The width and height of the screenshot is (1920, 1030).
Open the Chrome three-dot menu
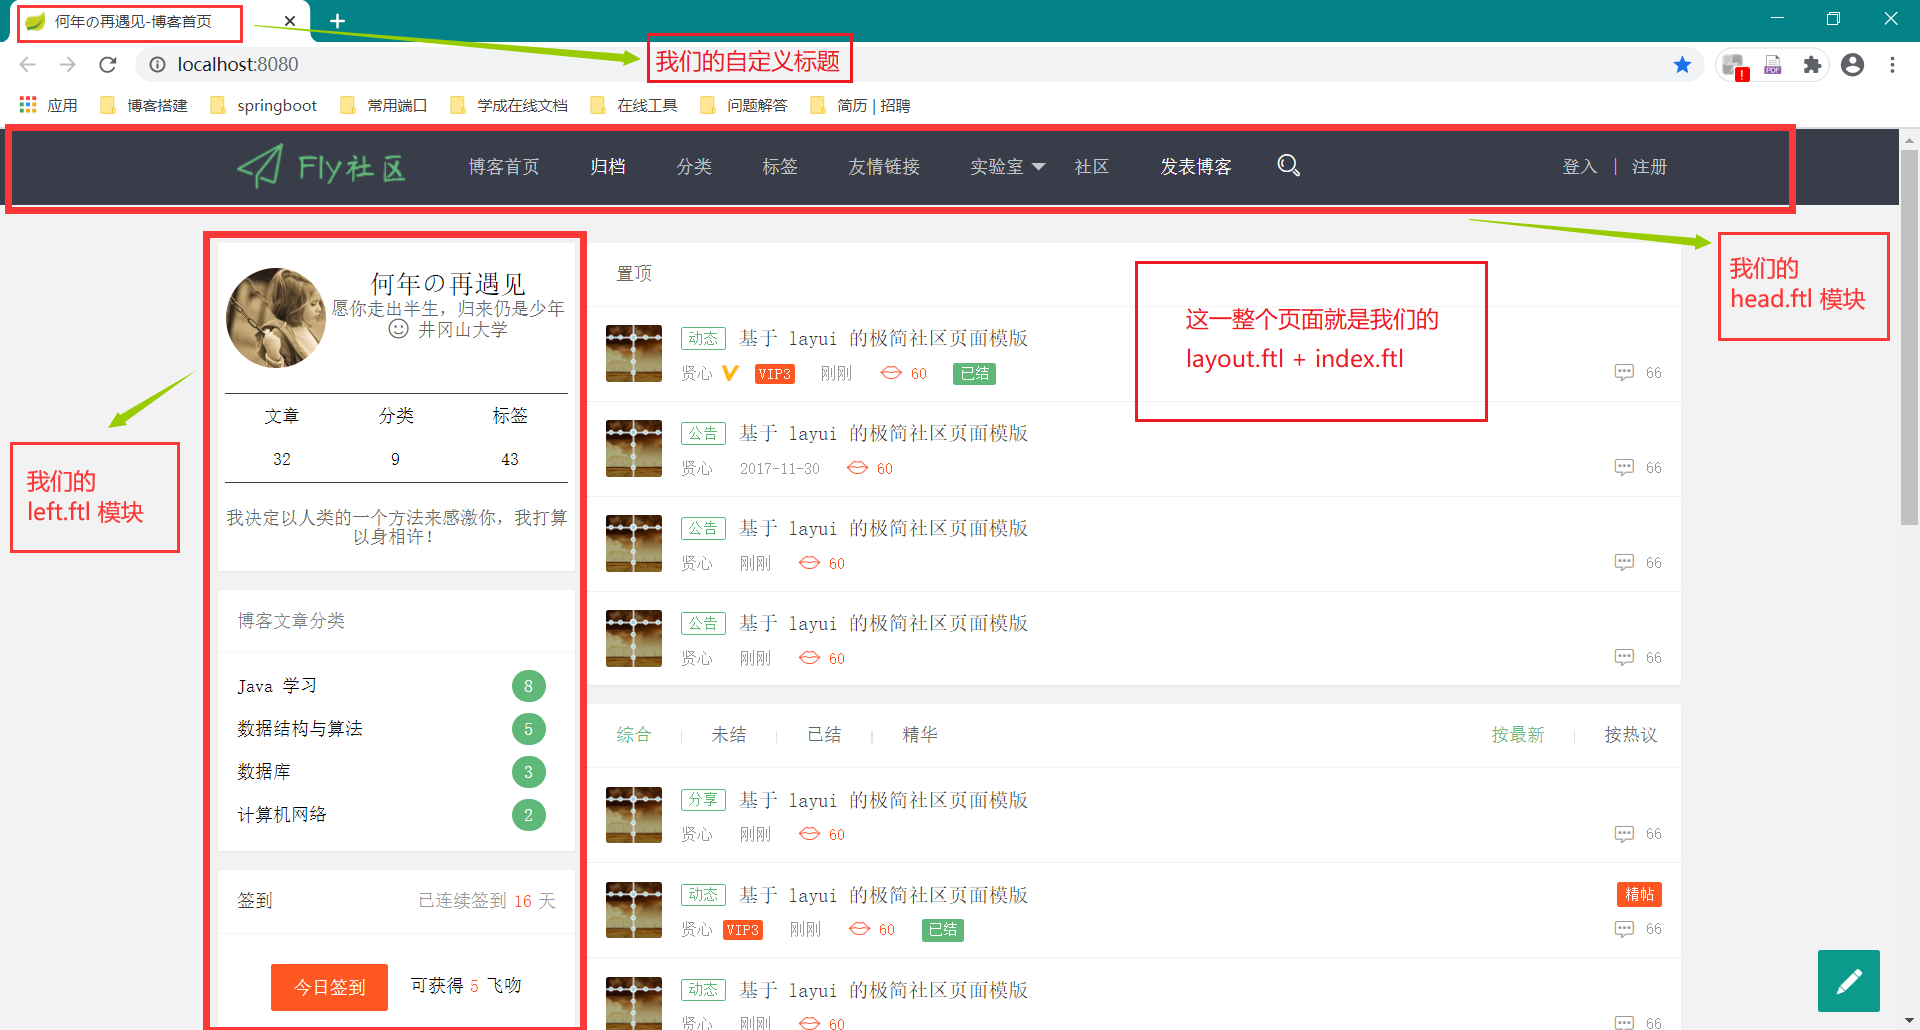click(1892, 65)
